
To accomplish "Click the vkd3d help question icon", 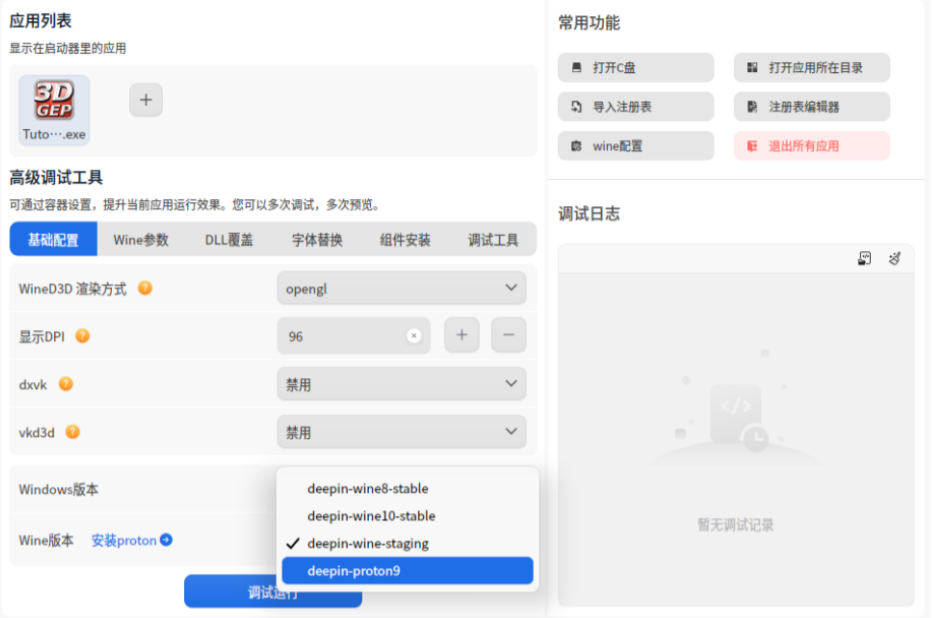I will point(73,432).
